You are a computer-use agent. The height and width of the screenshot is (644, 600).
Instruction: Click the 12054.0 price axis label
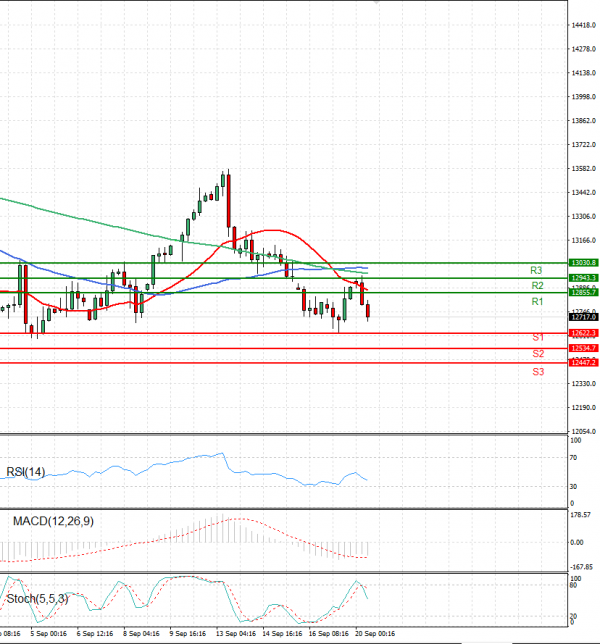[x=584, y=432]
